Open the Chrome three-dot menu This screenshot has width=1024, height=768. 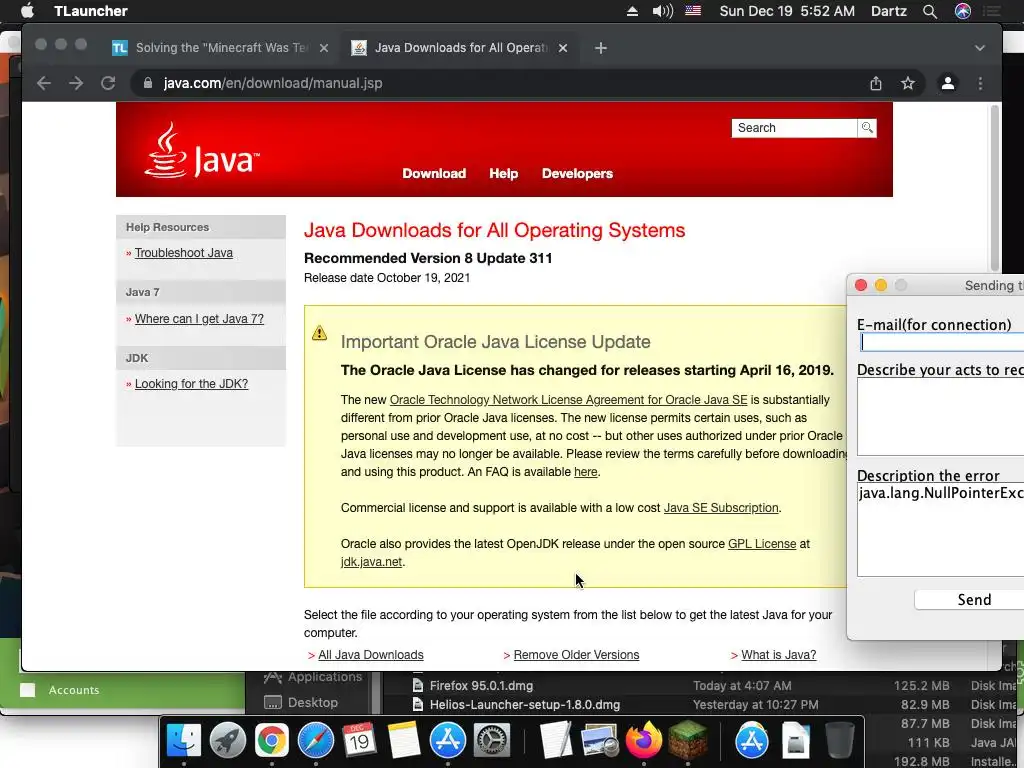(x=980, y=83)
